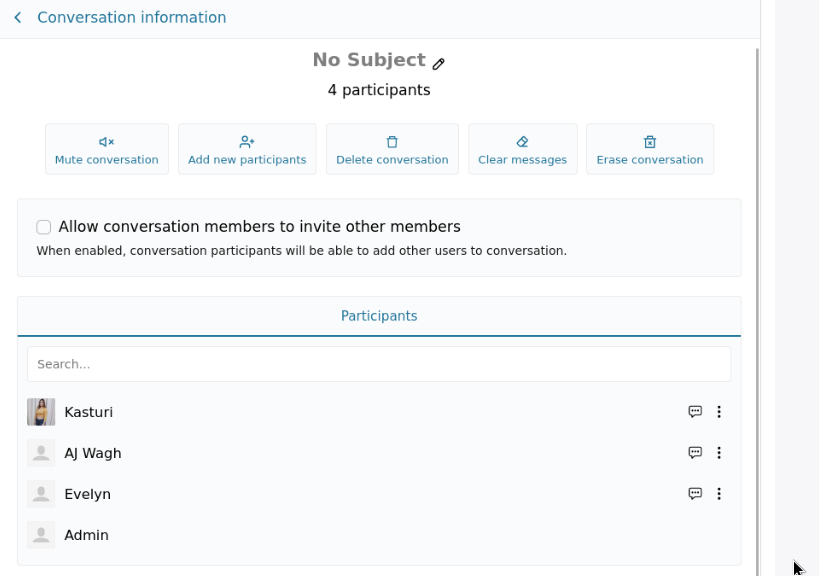Open chat with Kasturi via message icon

695,412
